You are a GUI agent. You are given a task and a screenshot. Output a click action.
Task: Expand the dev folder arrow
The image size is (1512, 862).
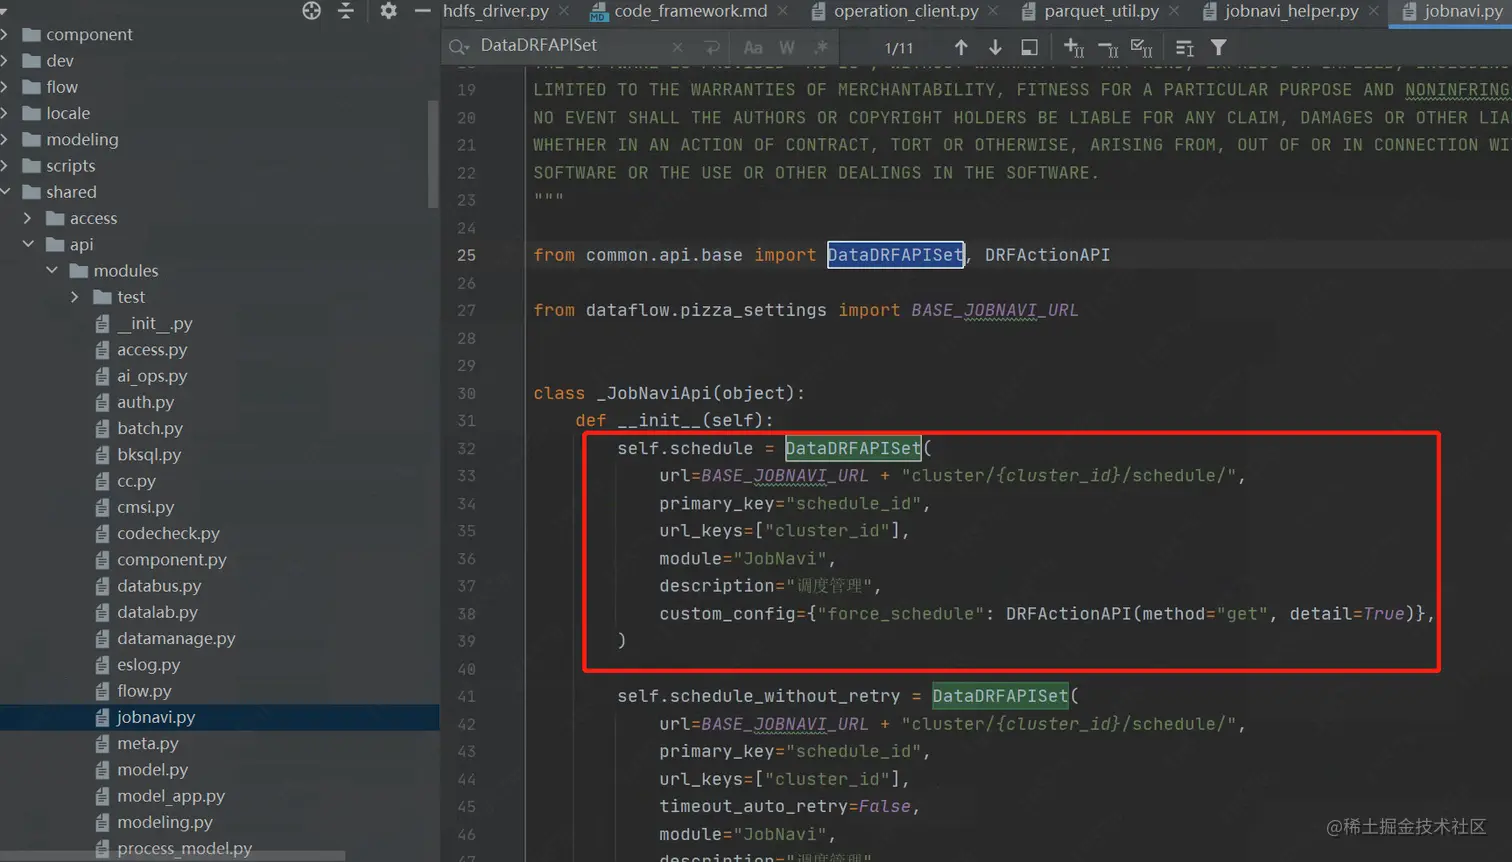pyautogui.click(x=4, y=61)
